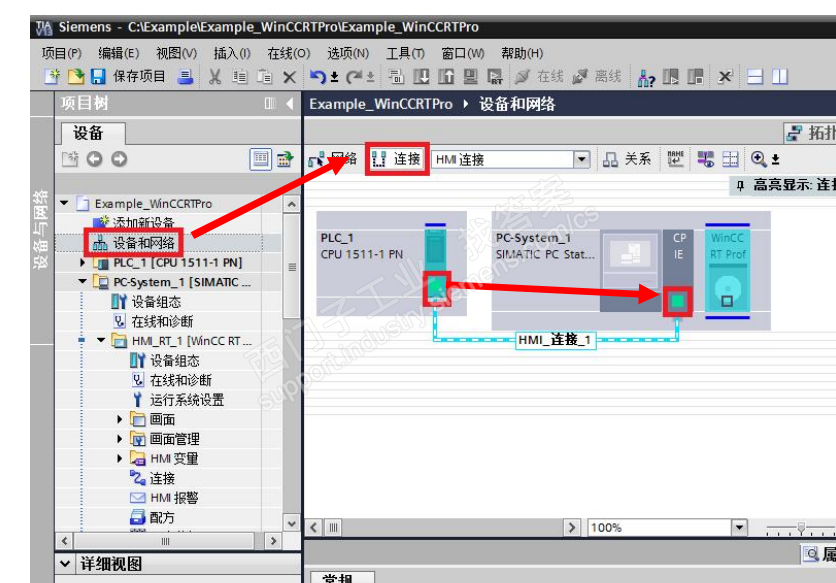Open the 编辑(E) menu
This screenshot has width=836, height=583.
(118, 53)
